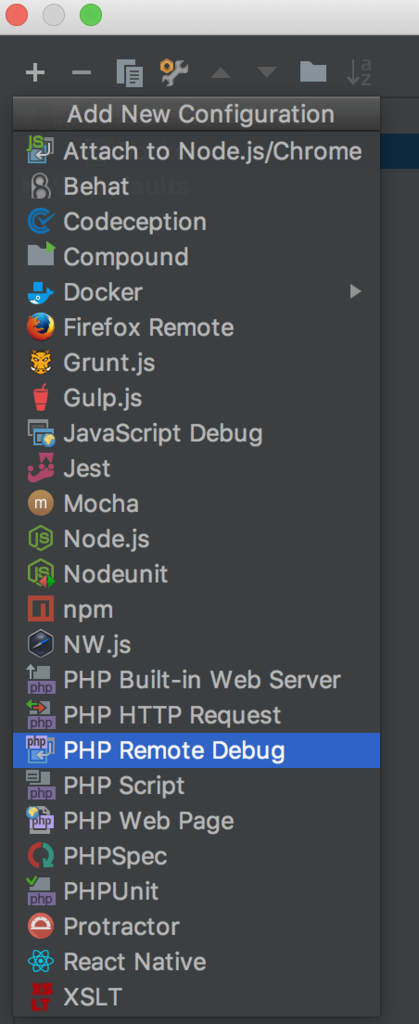Click the red close window button
The width and height of the screenshot is (419, 1024).
16,15
